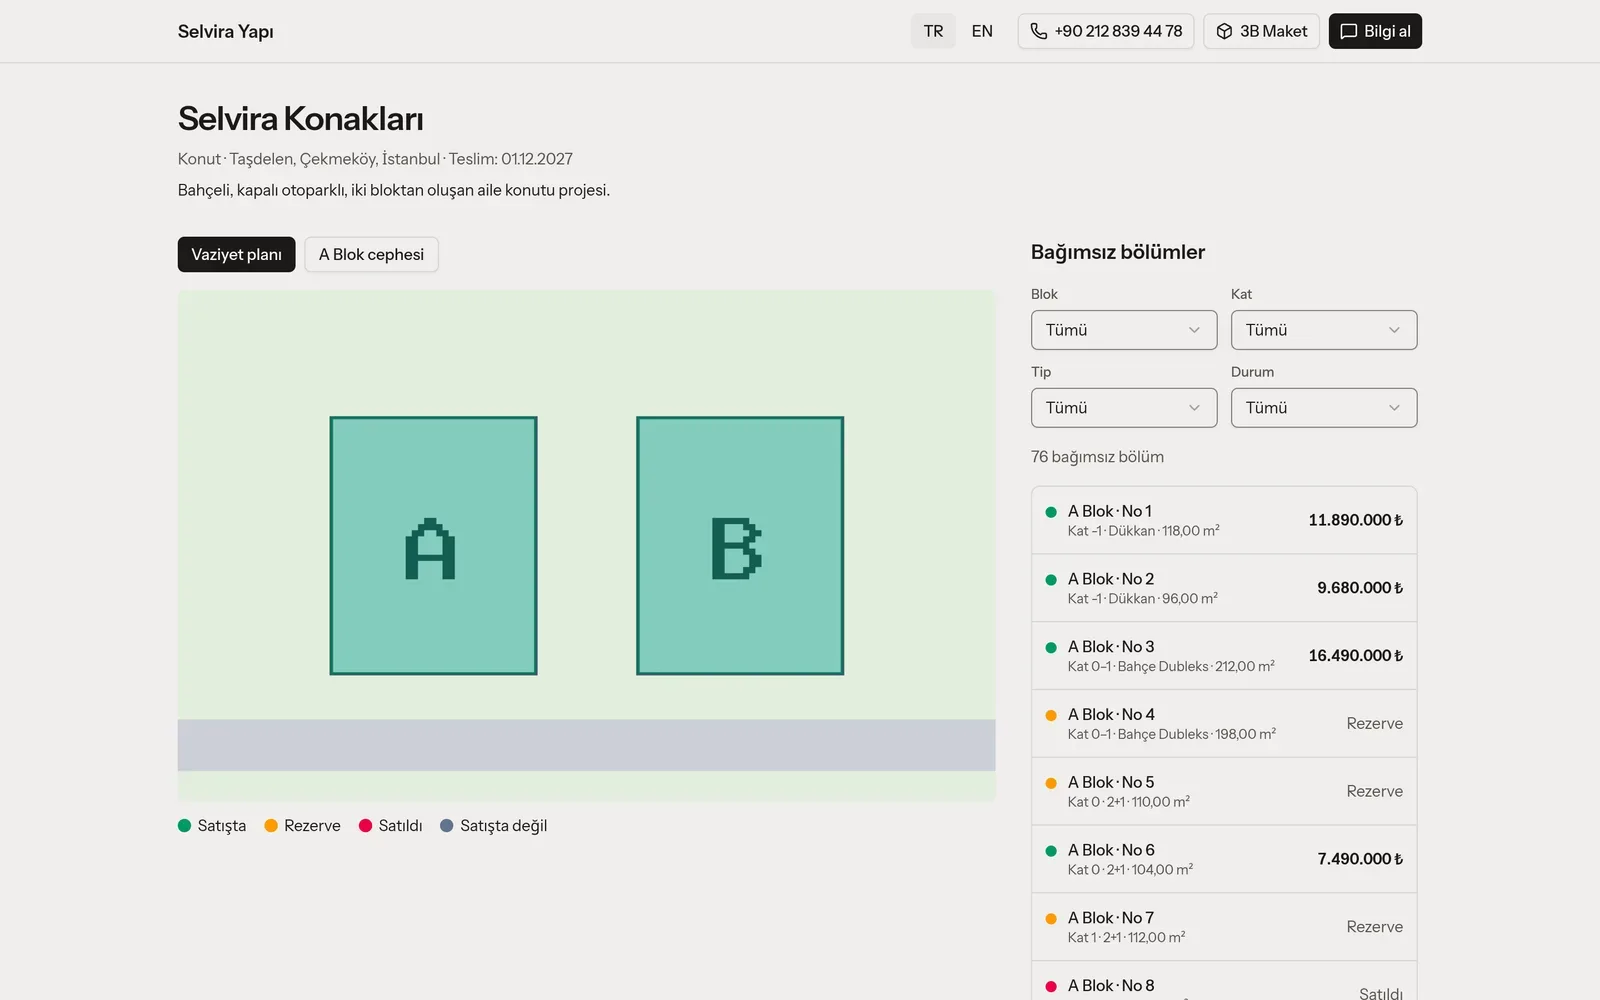Open the 3B Maket view

click(1262, 31)
